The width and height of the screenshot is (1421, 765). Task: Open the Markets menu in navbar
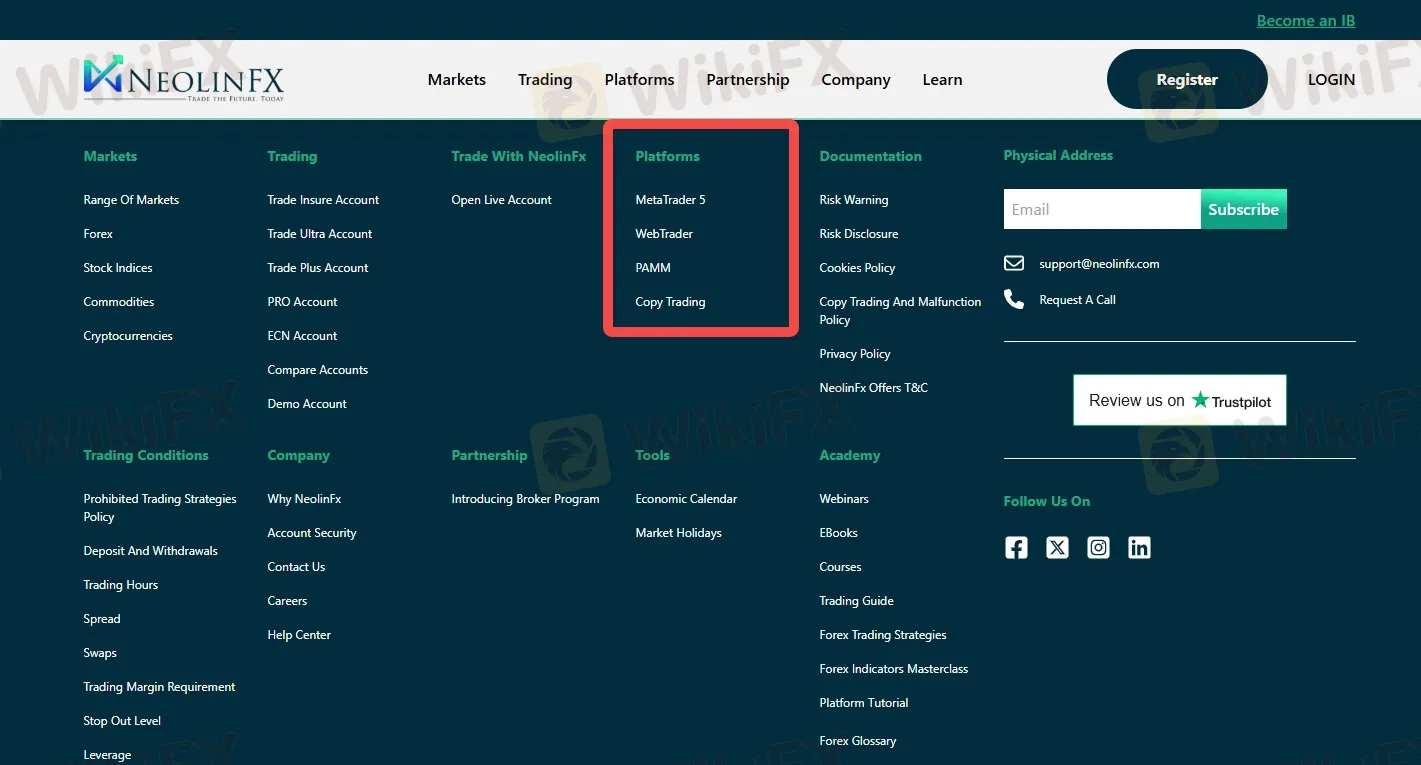click(x=457, y=80)
